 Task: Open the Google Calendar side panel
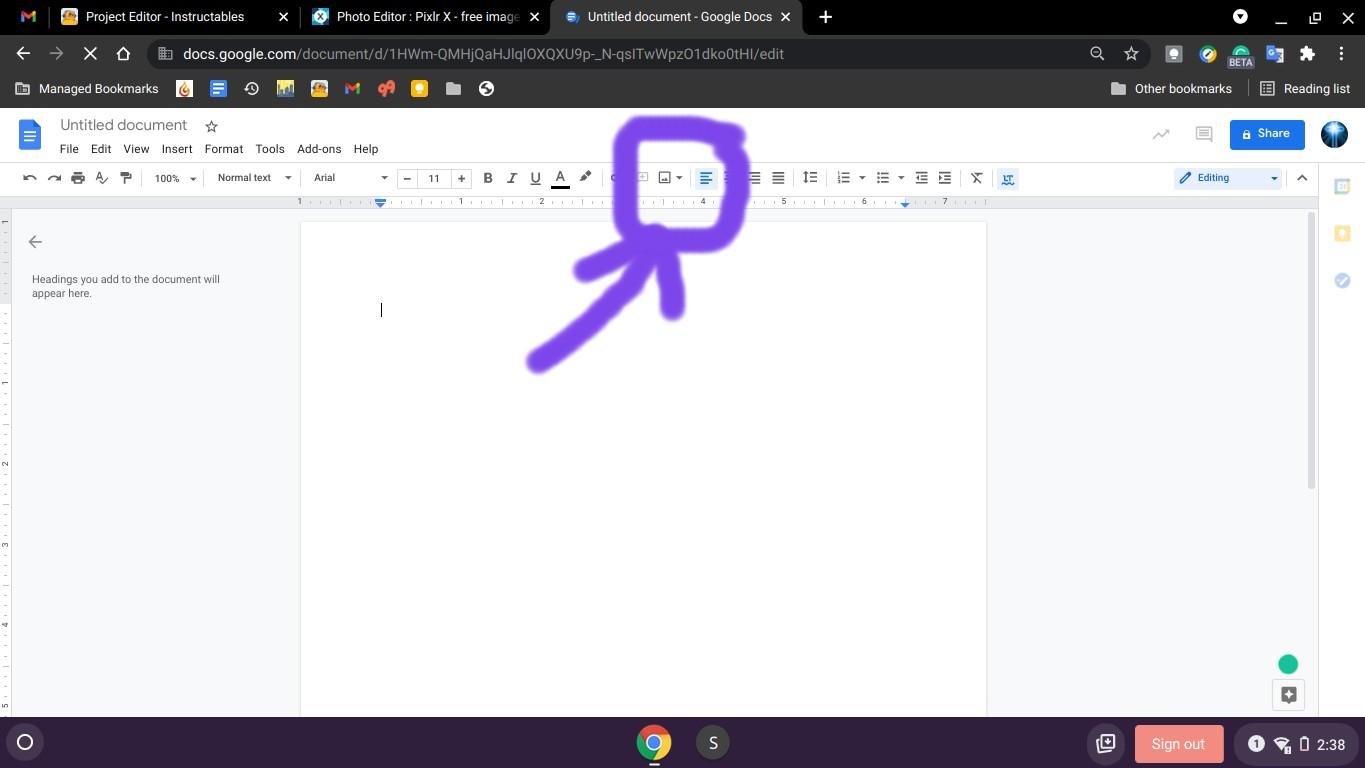[x=1342, y=186]
